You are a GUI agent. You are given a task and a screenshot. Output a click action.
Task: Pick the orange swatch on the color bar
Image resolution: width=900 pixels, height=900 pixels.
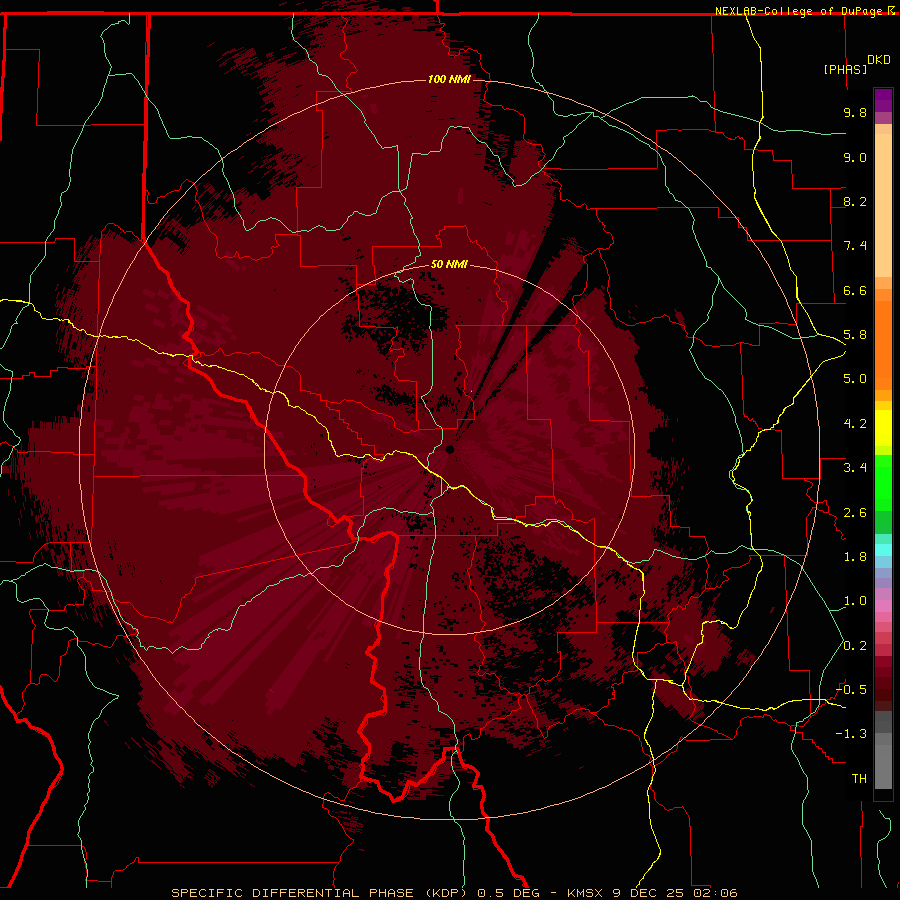(883, 344)
